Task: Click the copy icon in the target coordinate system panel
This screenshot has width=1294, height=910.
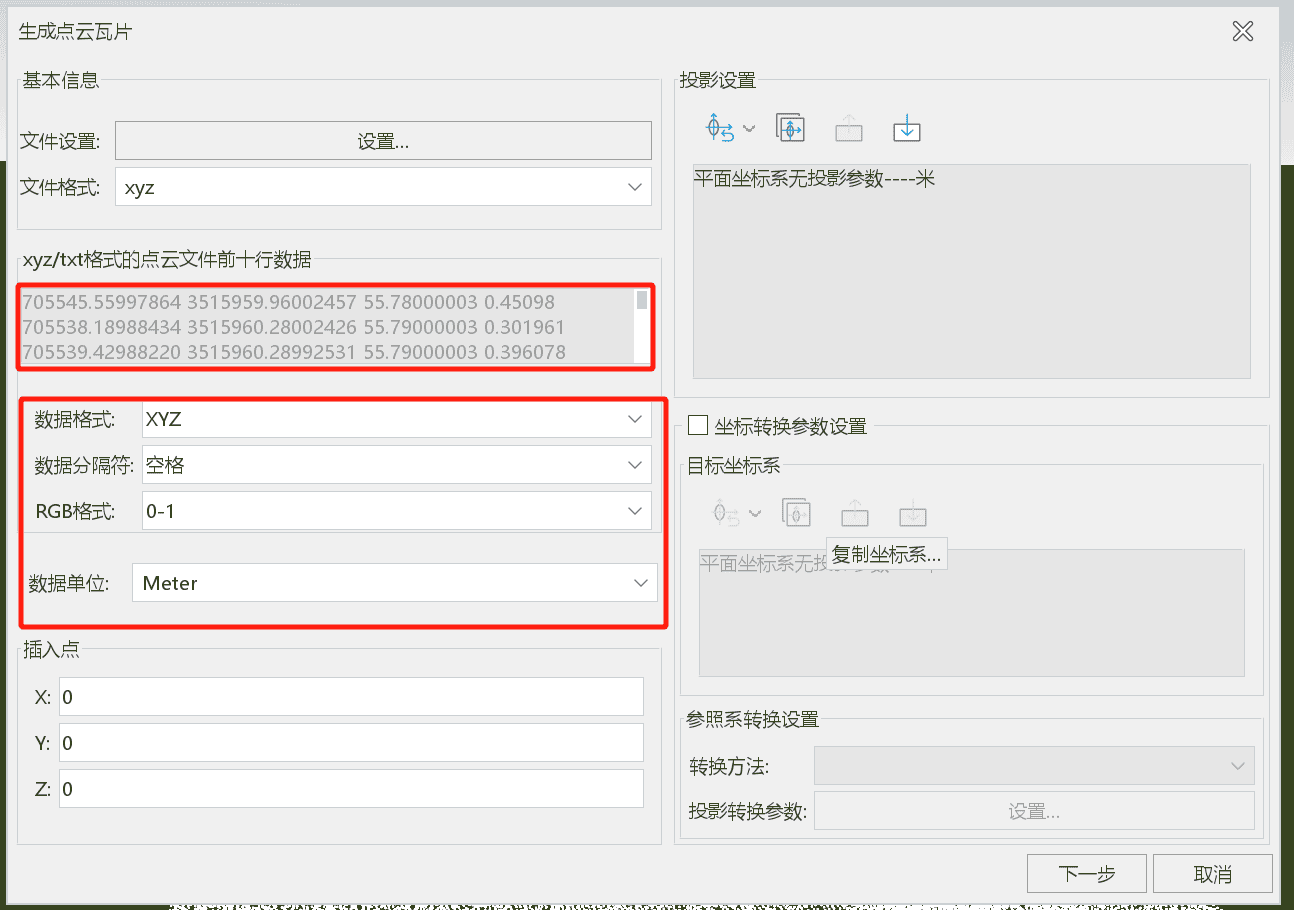Action: click(x=796, y=512)
